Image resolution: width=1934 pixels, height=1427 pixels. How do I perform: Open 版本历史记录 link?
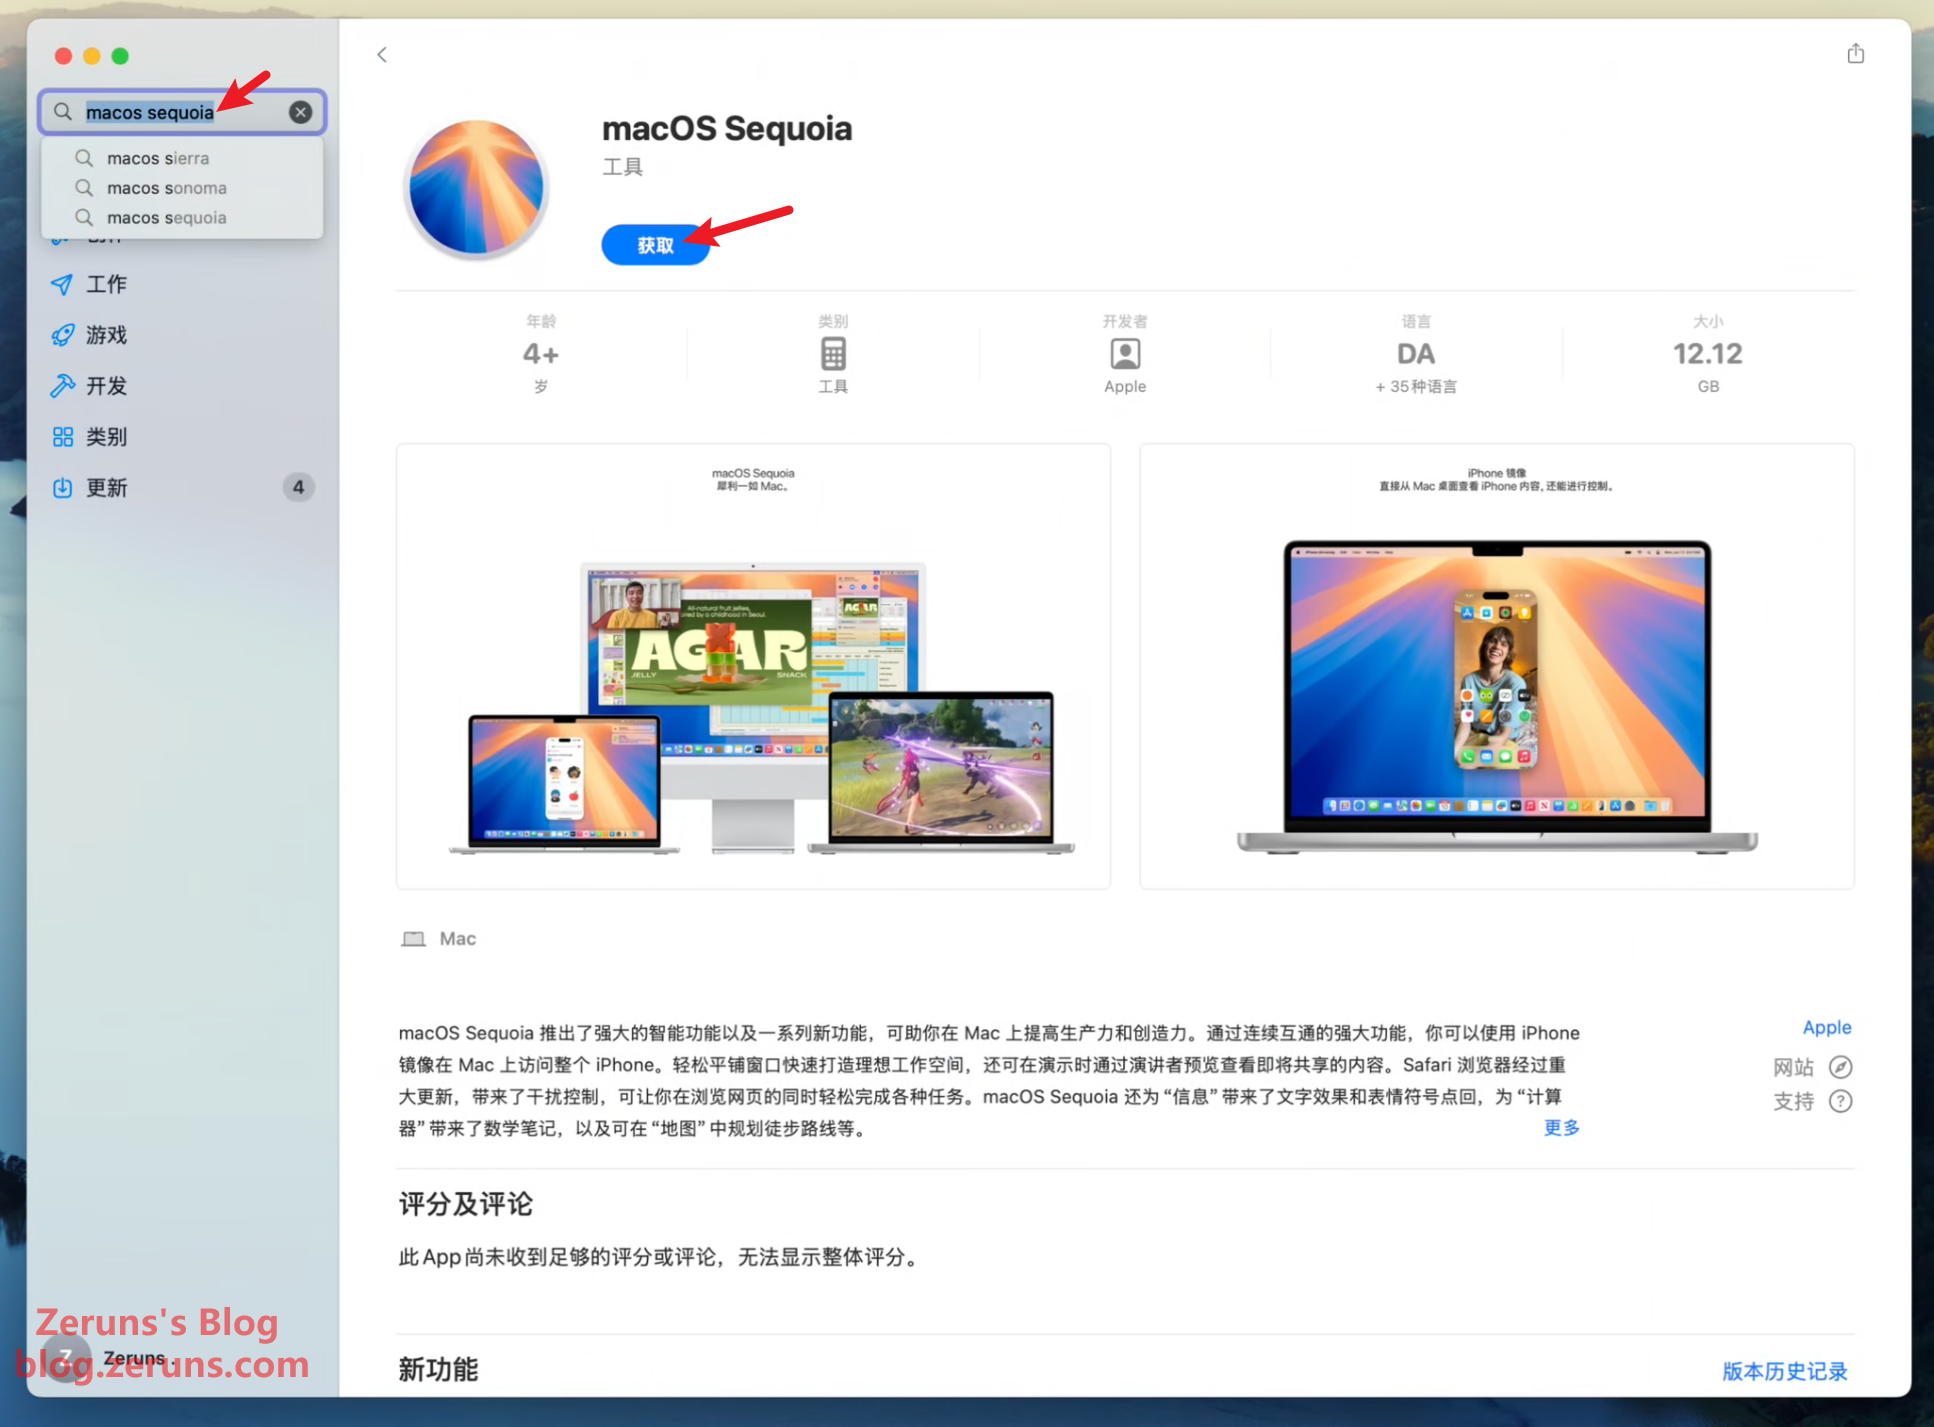tap(1784, 1371)
